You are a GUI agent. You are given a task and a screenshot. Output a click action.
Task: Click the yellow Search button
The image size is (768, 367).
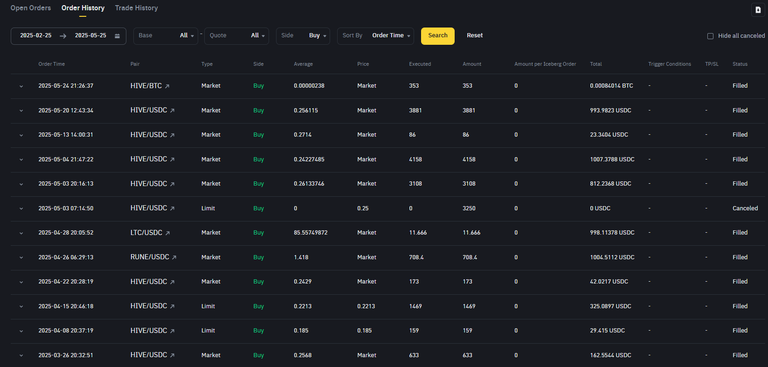point(438,36)
